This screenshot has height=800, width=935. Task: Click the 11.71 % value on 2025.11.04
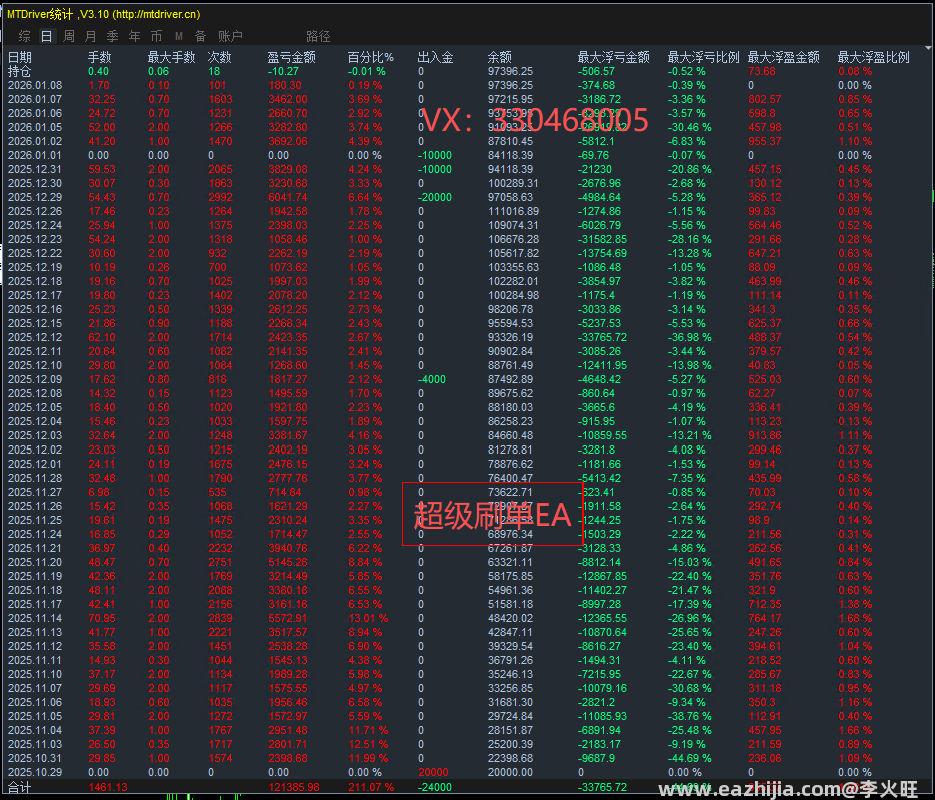(x=369, y=730)
